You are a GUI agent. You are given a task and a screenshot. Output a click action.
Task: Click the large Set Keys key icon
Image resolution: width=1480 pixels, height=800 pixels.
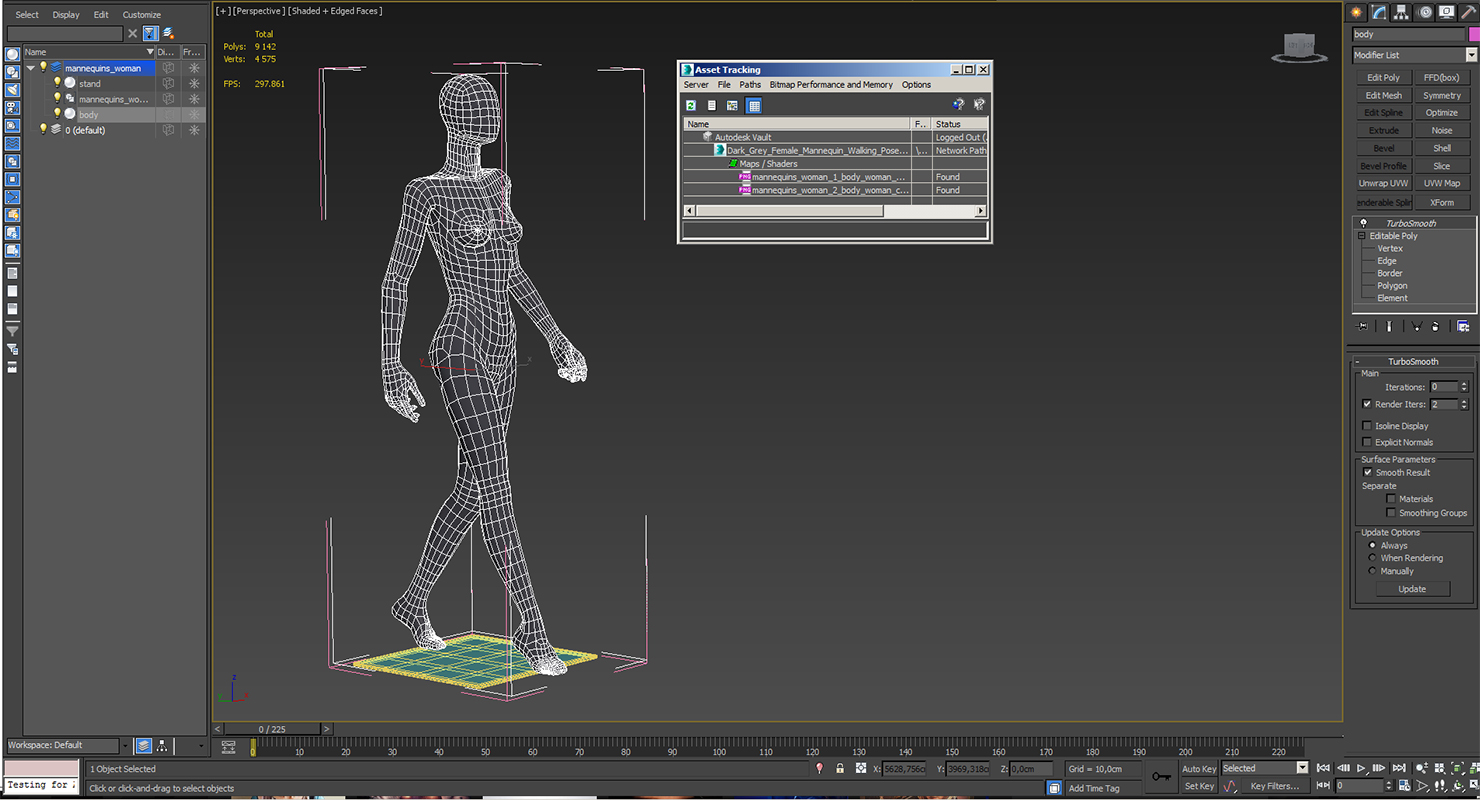tap(1161, 776)
